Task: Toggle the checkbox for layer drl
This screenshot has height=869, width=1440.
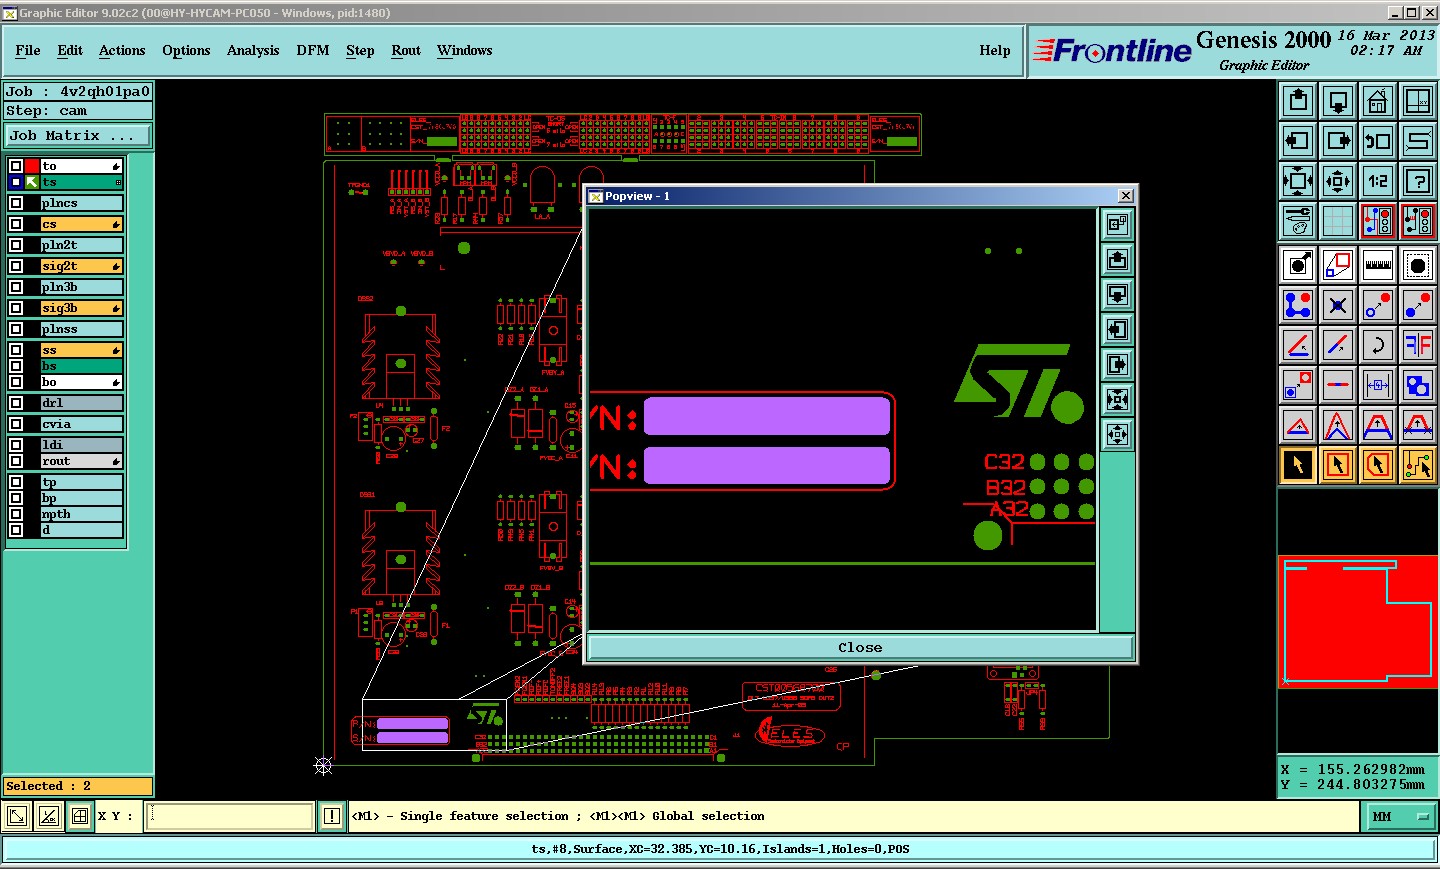Action: point(16,403)
